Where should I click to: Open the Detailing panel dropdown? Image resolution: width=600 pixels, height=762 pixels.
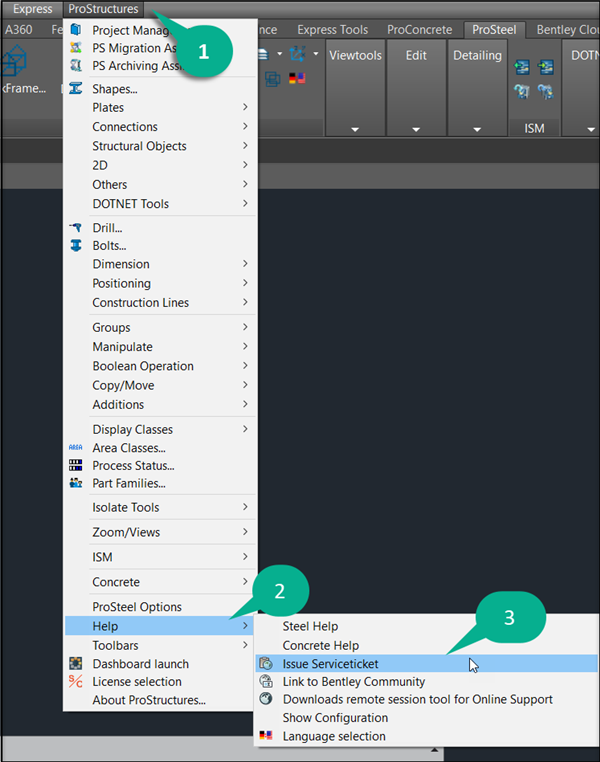477,129
